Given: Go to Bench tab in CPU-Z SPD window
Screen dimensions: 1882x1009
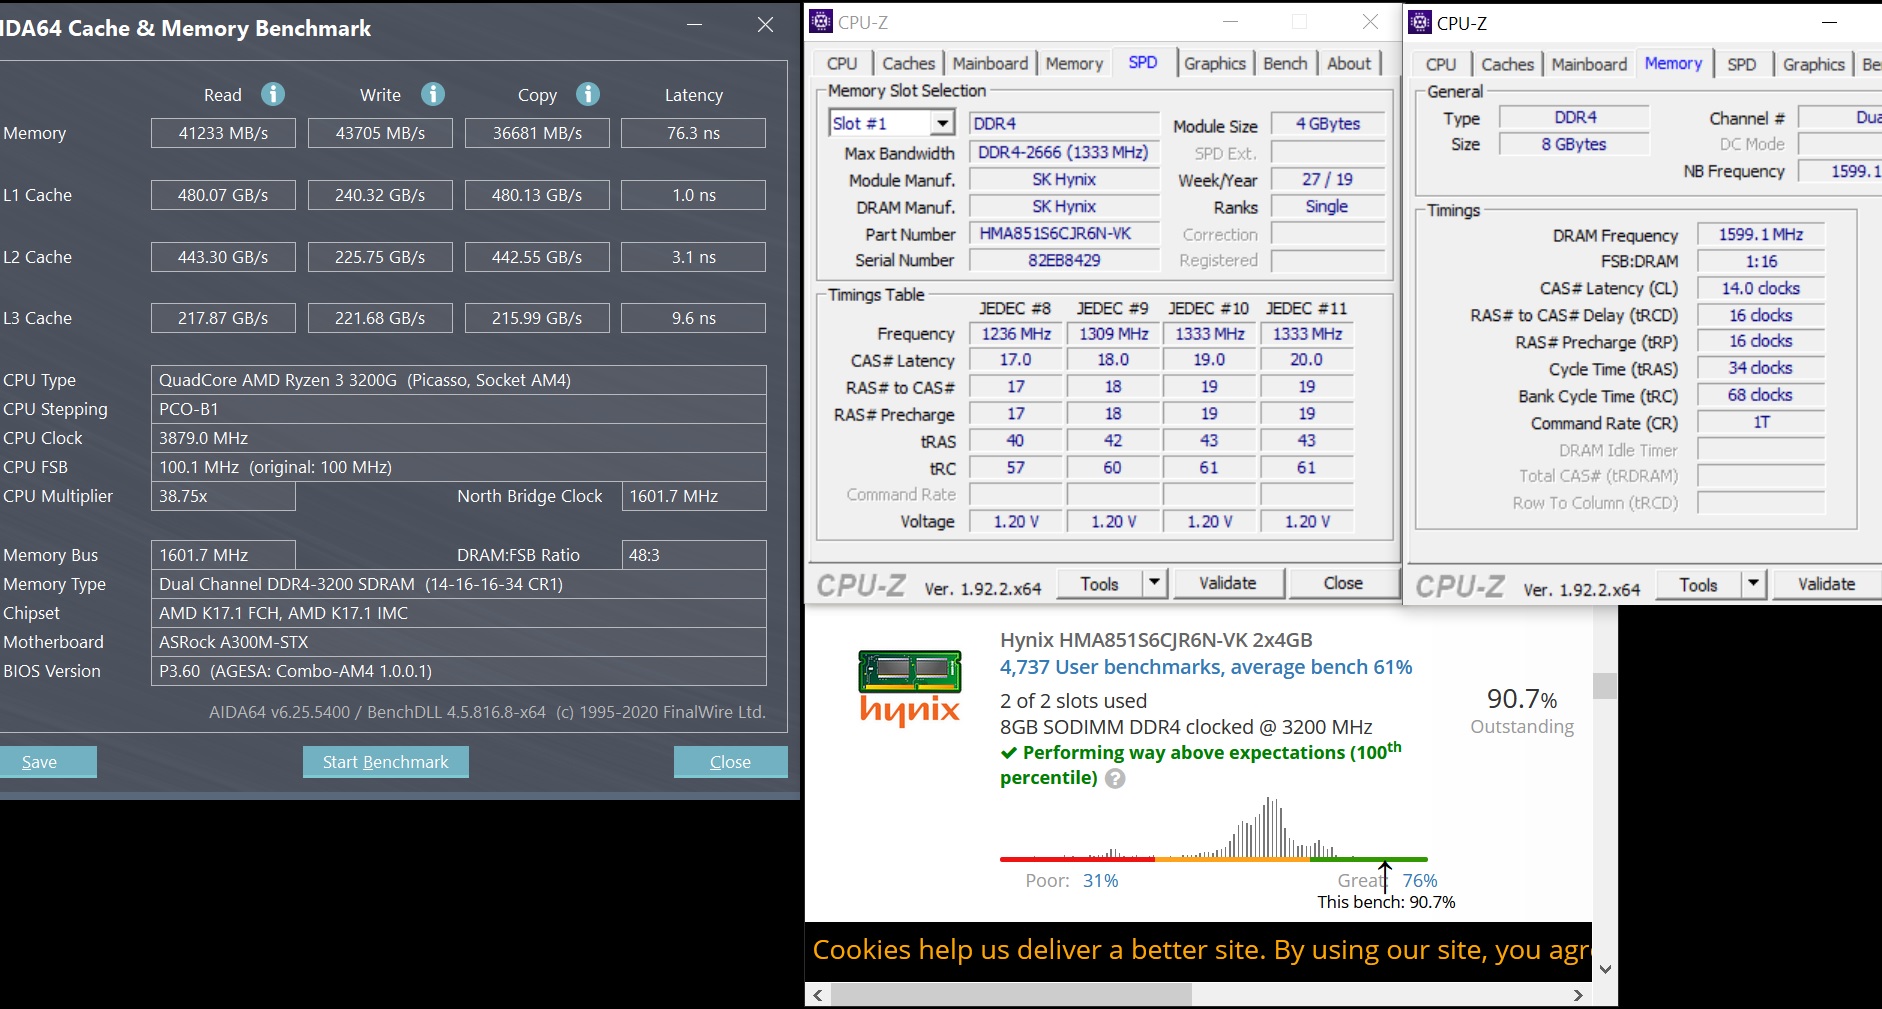Looking at the screenshot, I should click(x=1285, y=64).
